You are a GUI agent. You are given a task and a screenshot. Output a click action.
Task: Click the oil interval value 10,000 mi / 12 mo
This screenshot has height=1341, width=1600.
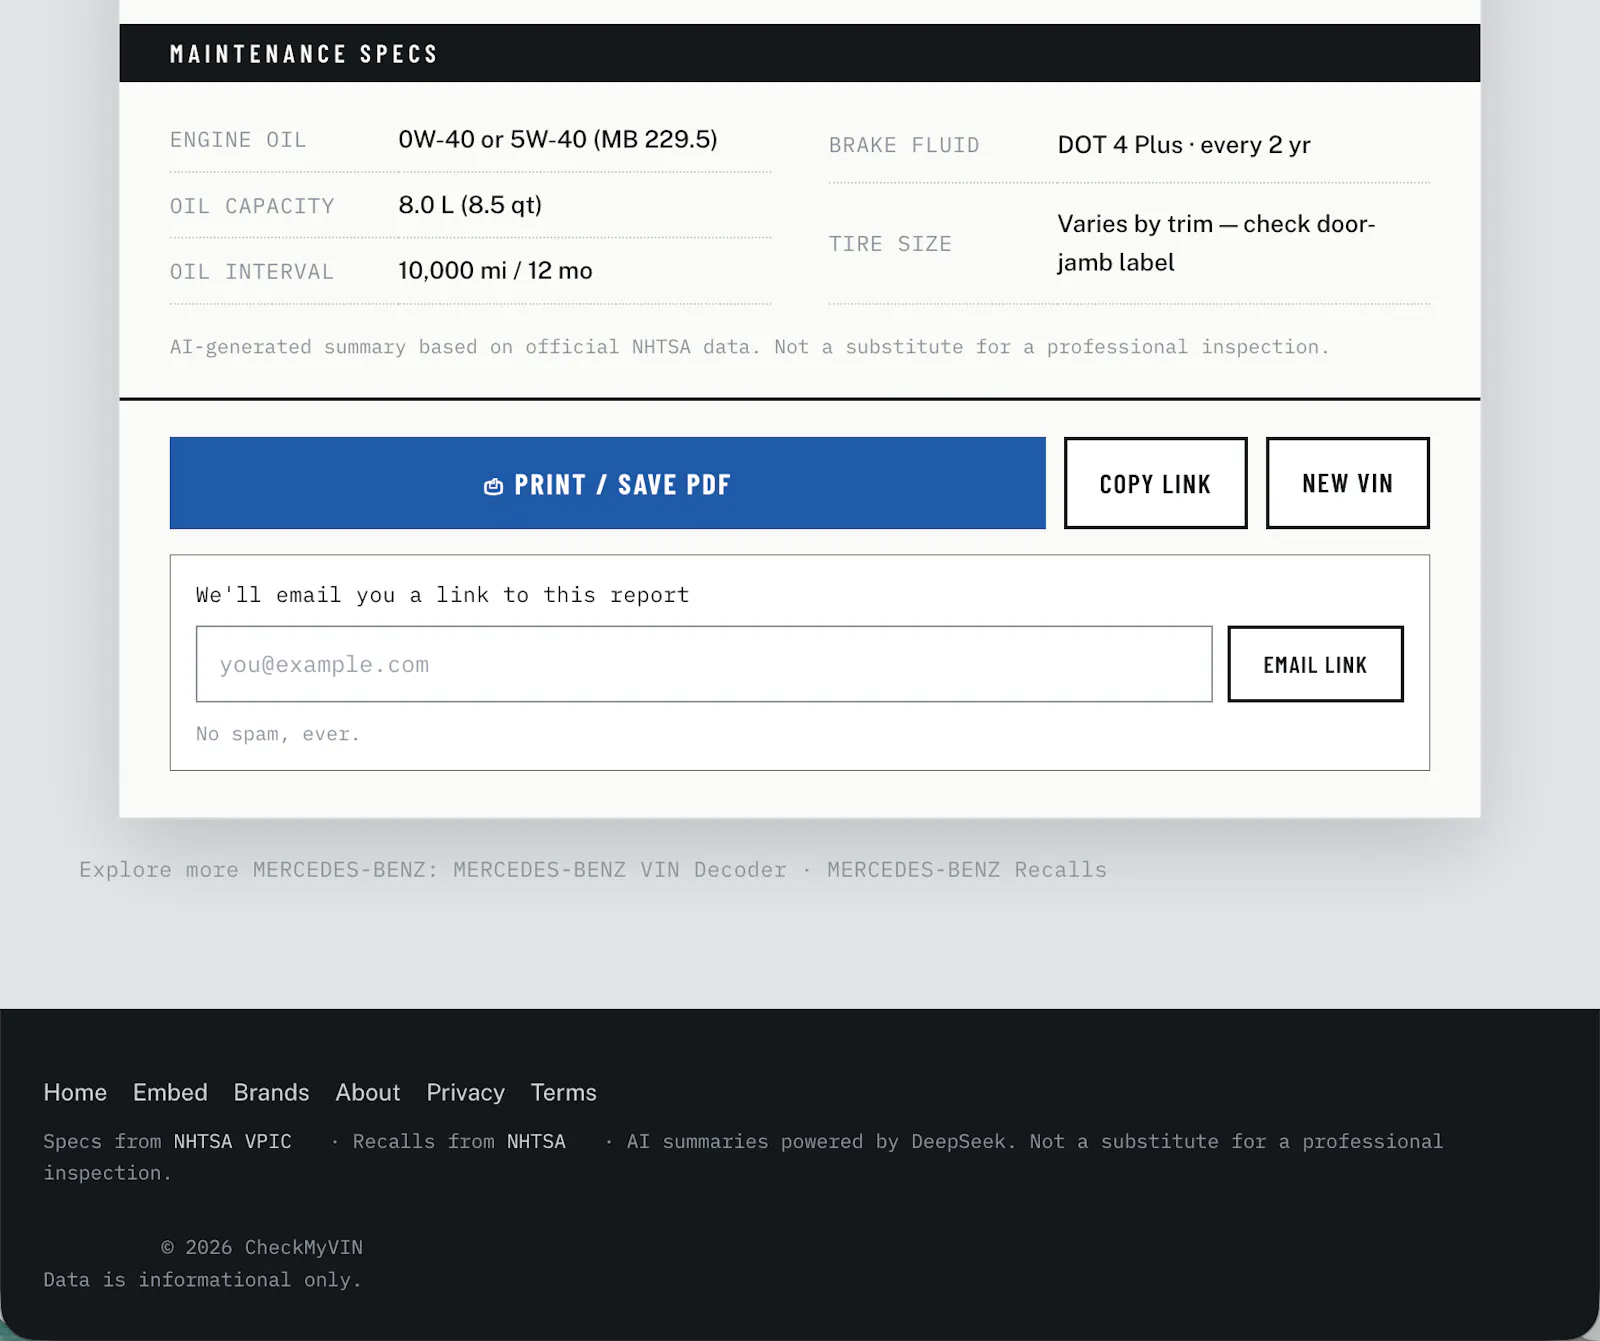pos(495,271)
